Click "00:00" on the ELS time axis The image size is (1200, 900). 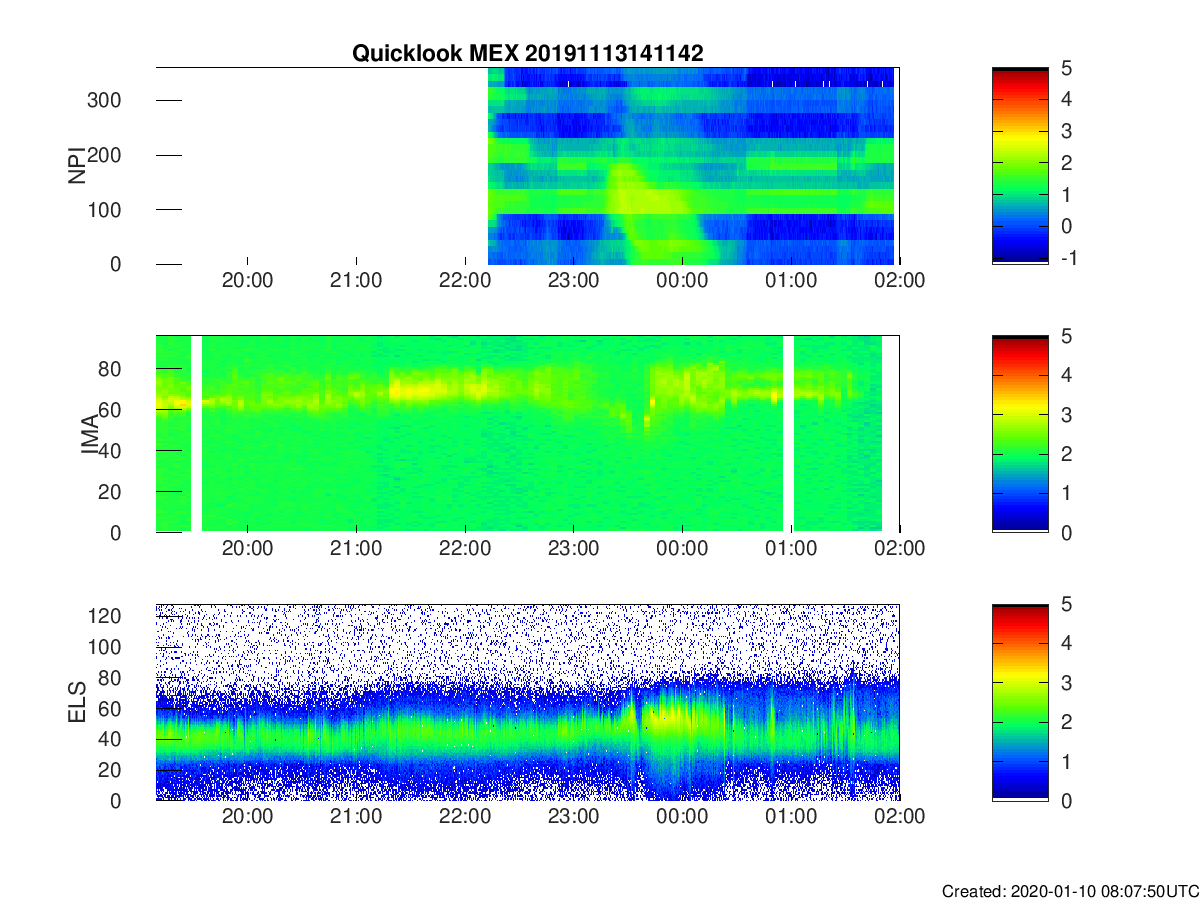click(683, 817)
